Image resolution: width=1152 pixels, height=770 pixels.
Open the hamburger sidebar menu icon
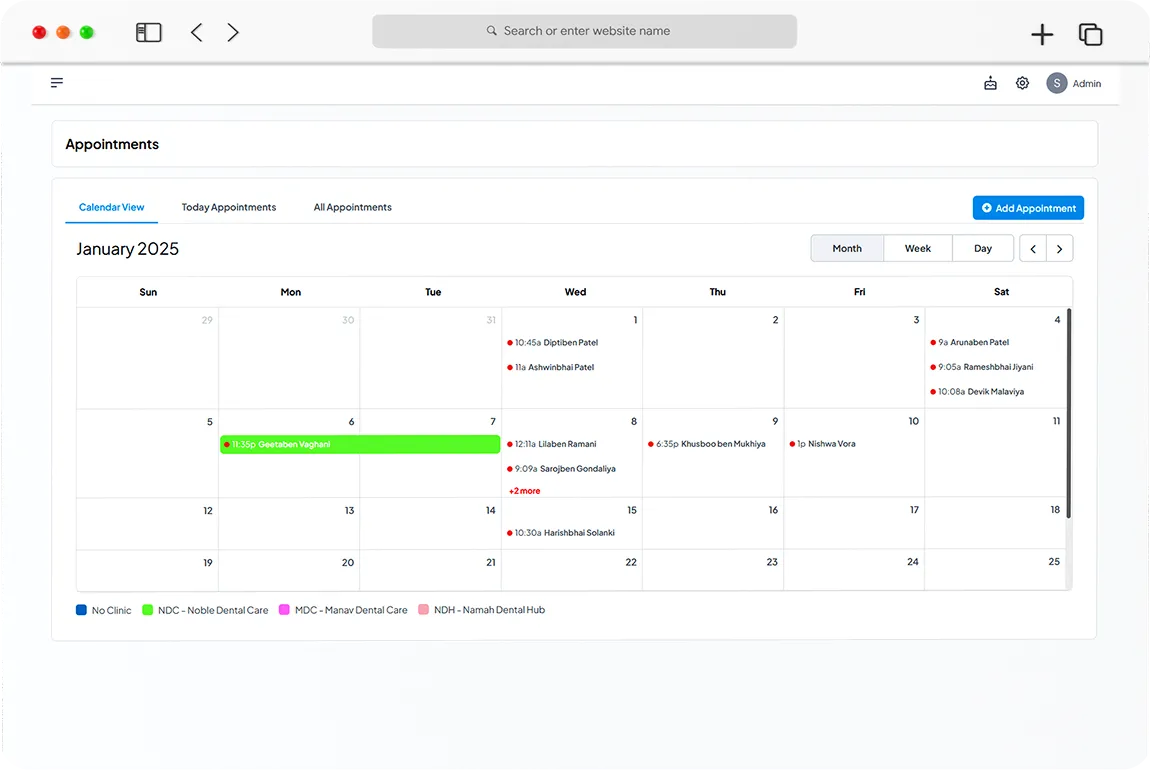point(57,83)
